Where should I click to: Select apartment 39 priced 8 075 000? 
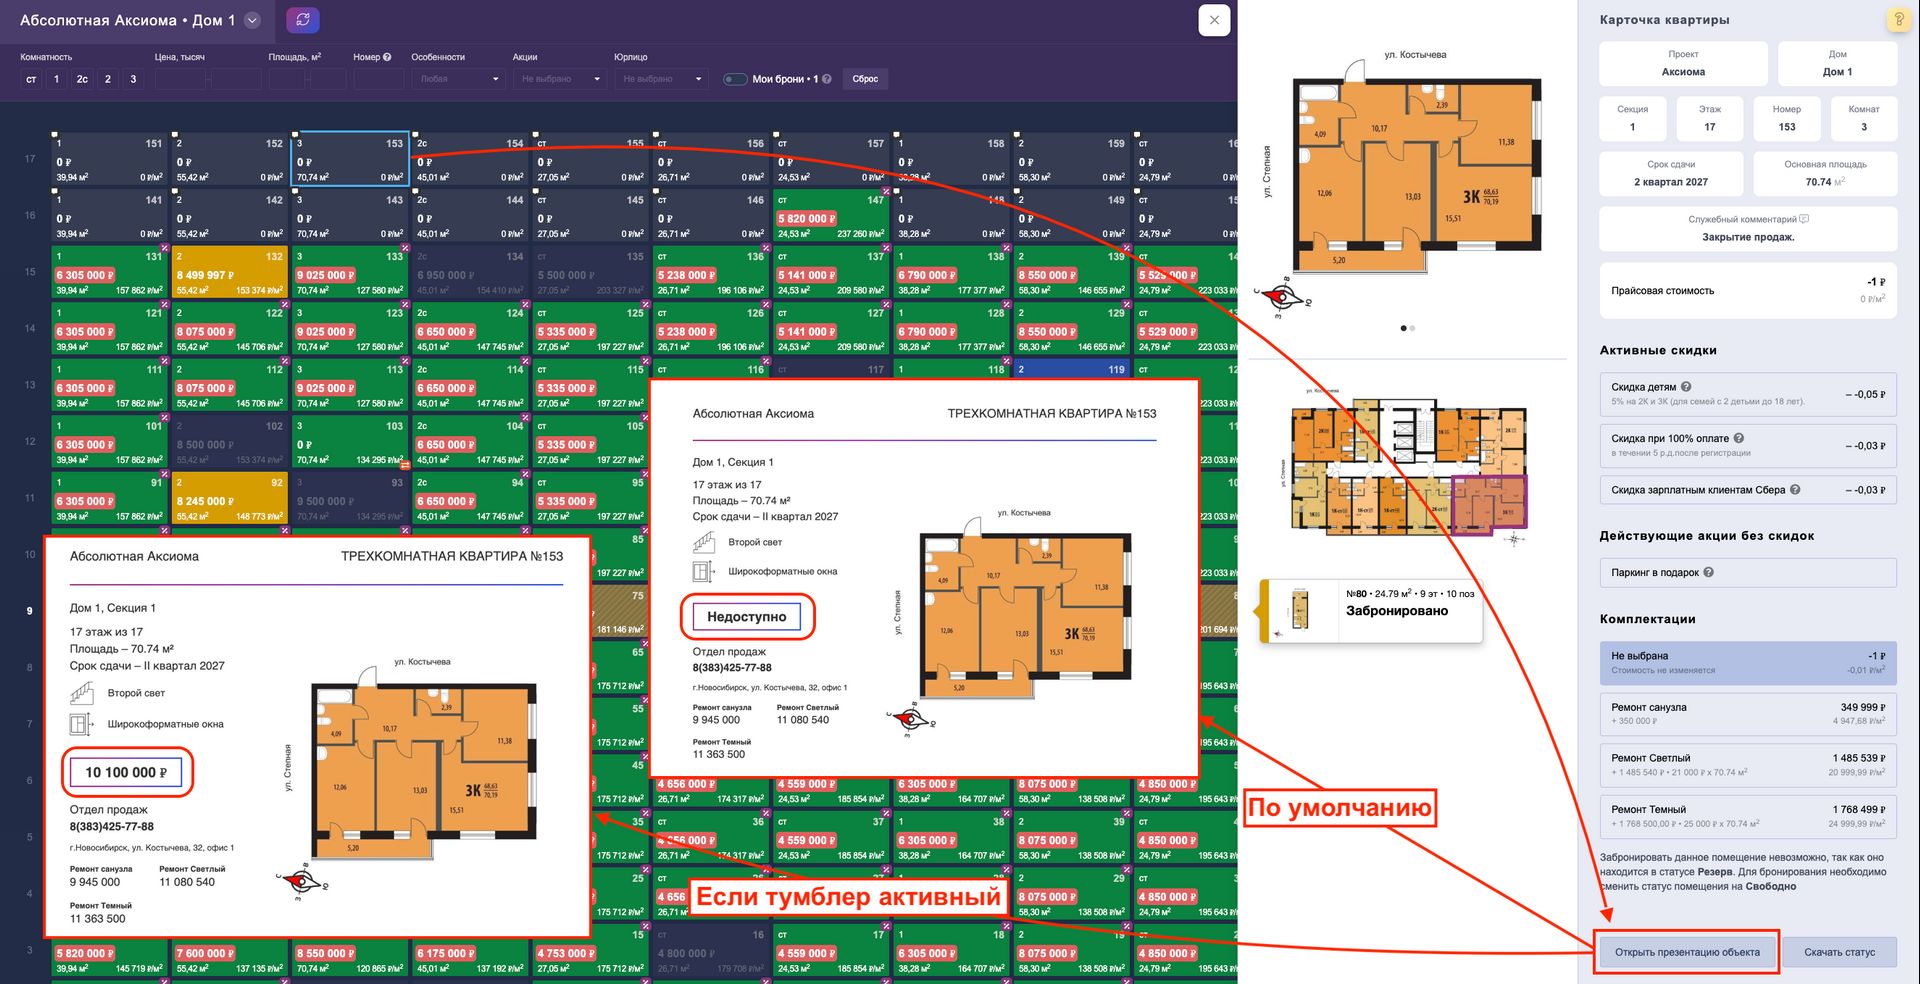1072,837
